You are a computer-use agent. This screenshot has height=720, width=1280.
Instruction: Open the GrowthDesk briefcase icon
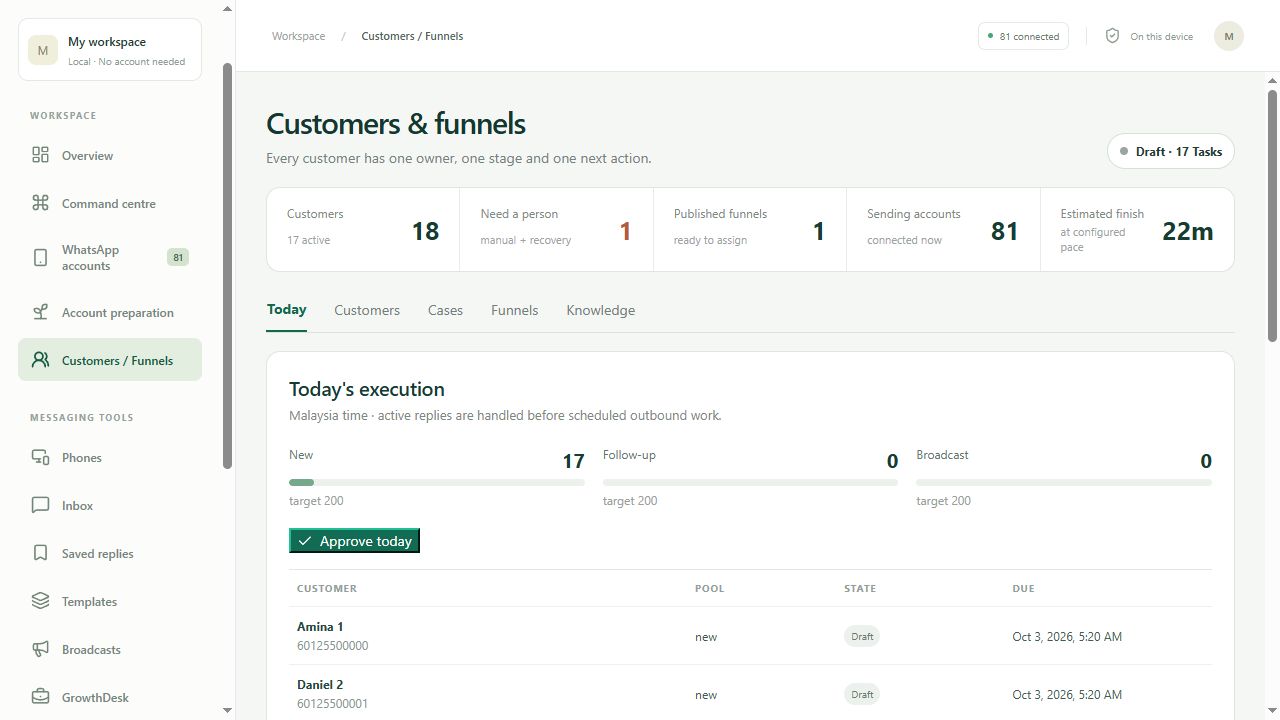[40, 697]
